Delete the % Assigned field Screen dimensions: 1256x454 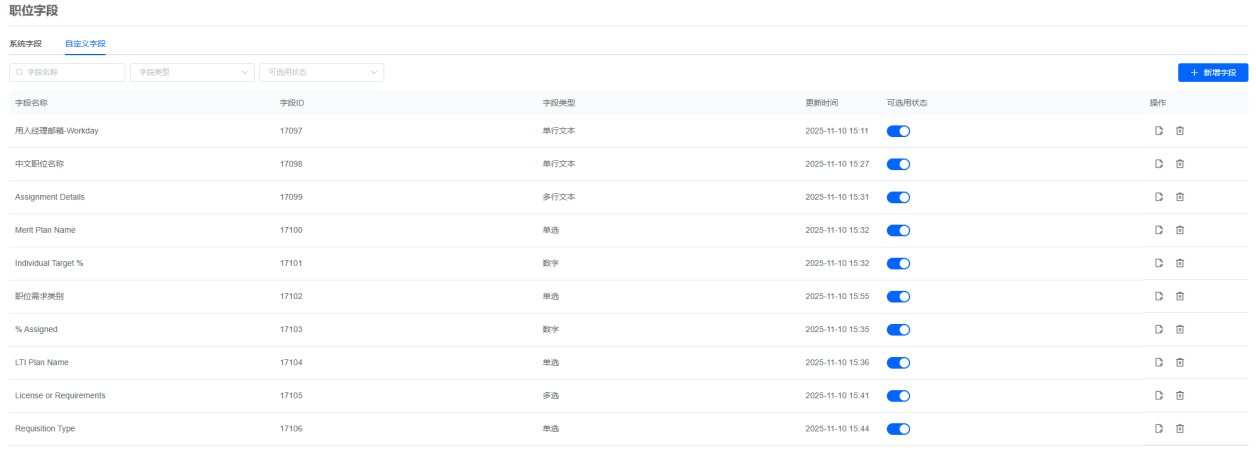[x=1180, y=329]
